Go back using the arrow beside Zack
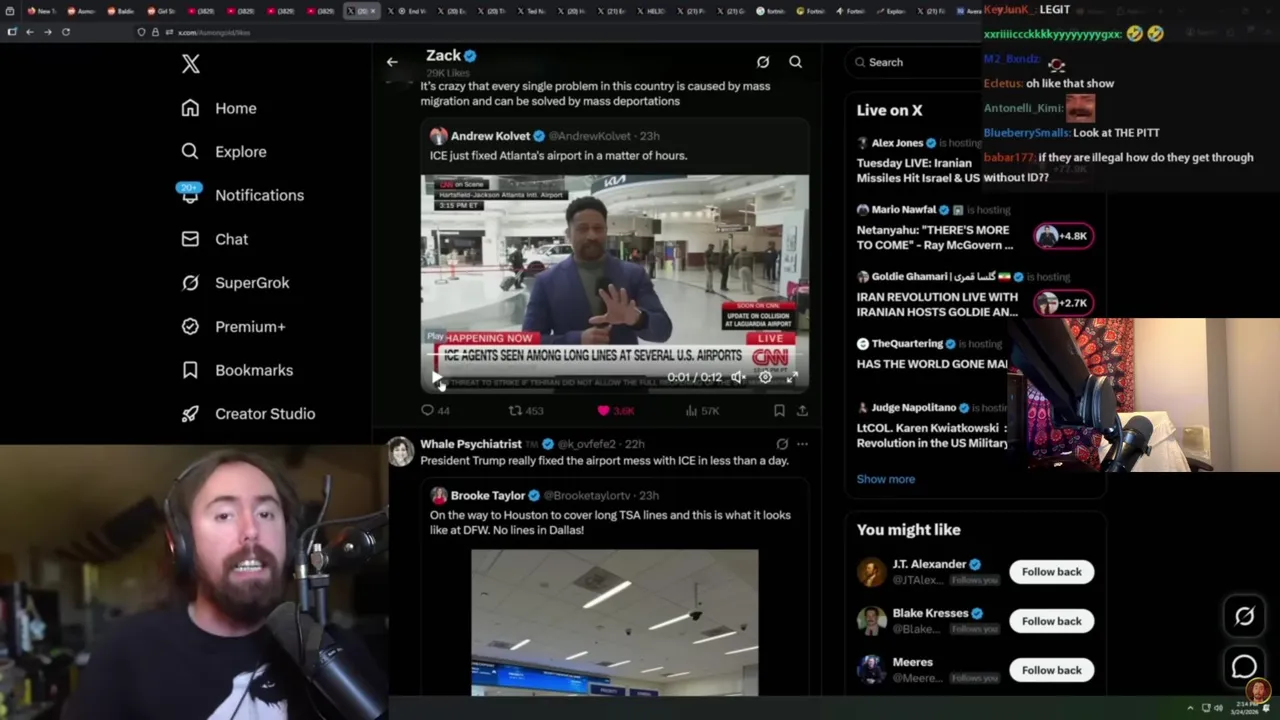Screen dimensions: 1280x720 392,62
